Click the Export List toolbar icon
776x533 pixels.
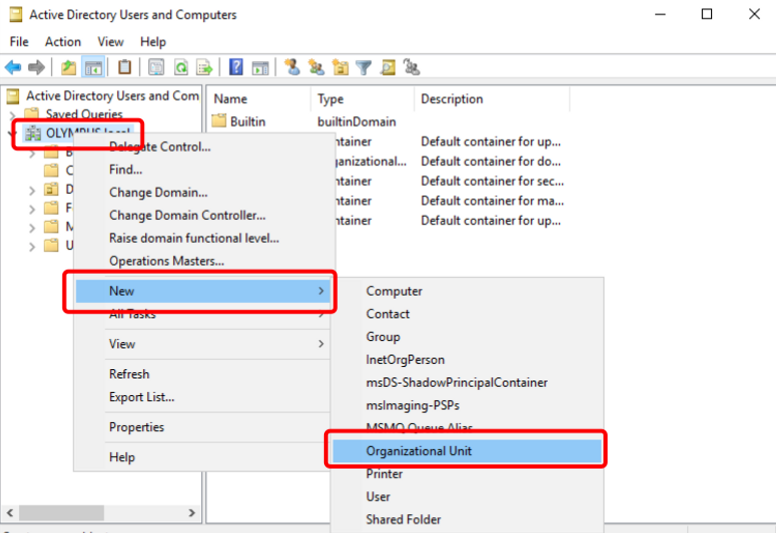[x=204, y=68]
